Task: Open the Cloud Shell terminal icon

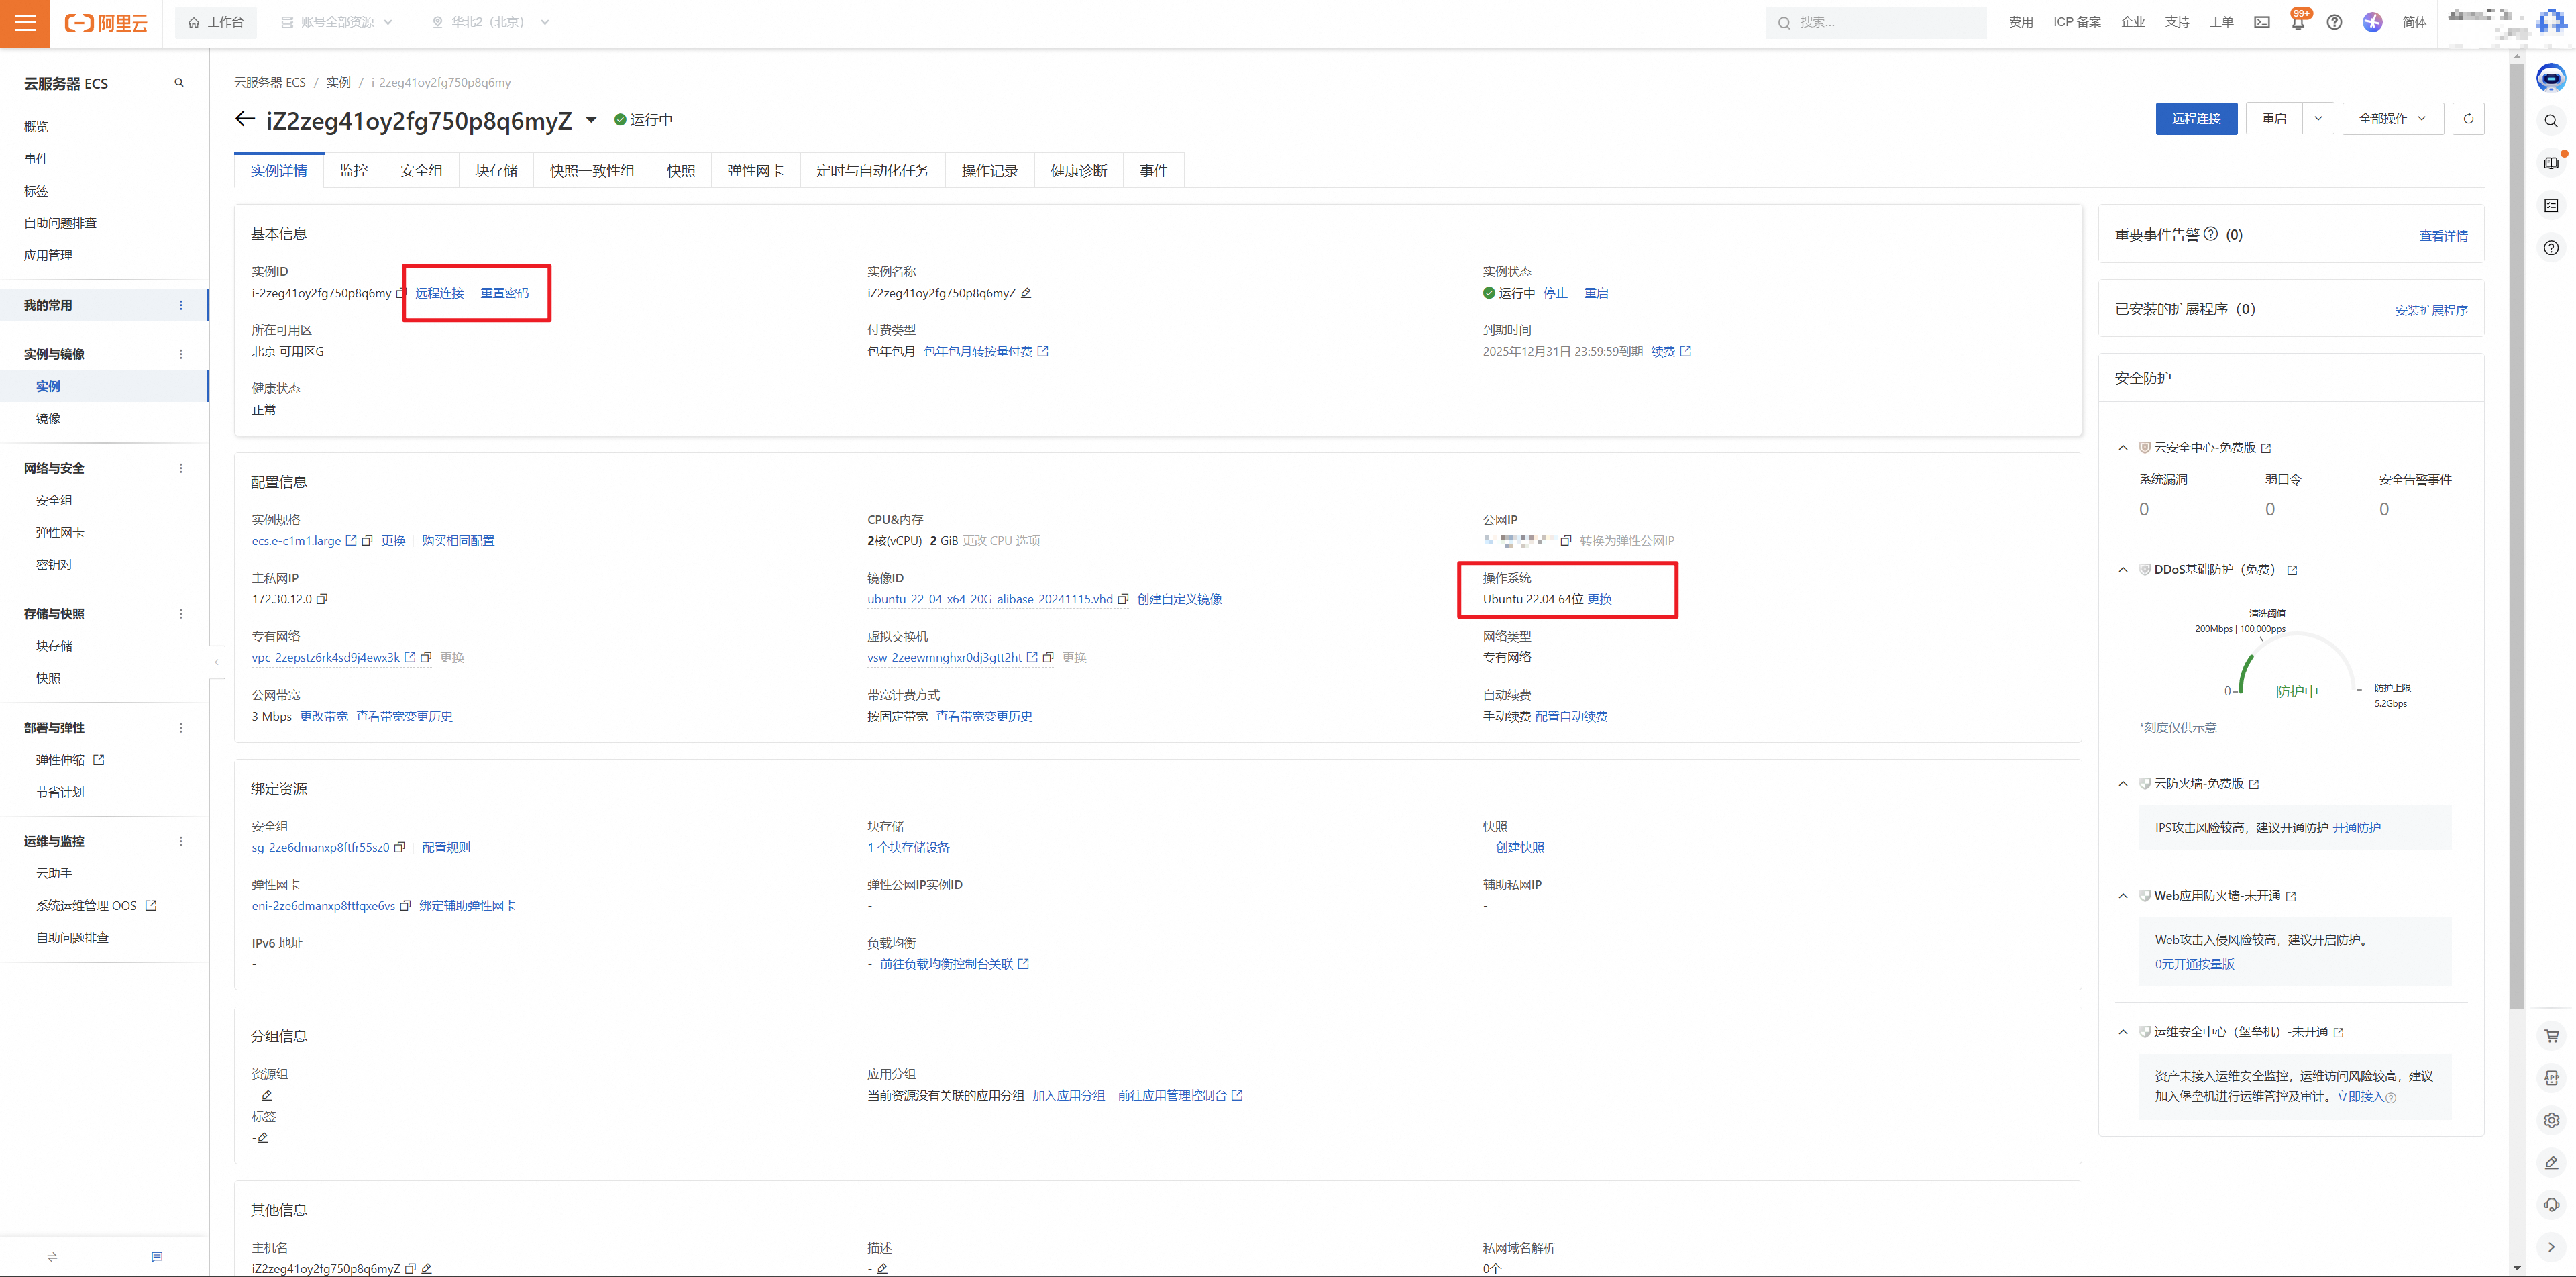Action: 2261,22
